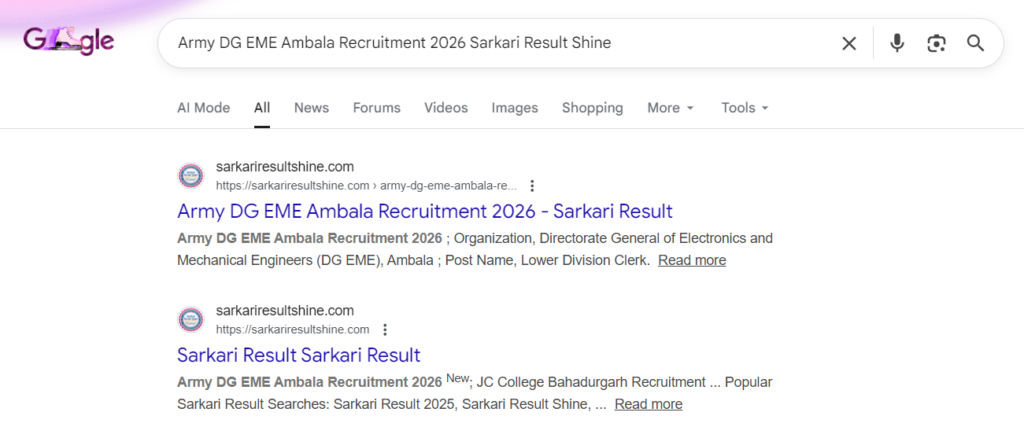Submit search with magnifier icon
The image size is (1024, 438).
click(x=975, y=43)
